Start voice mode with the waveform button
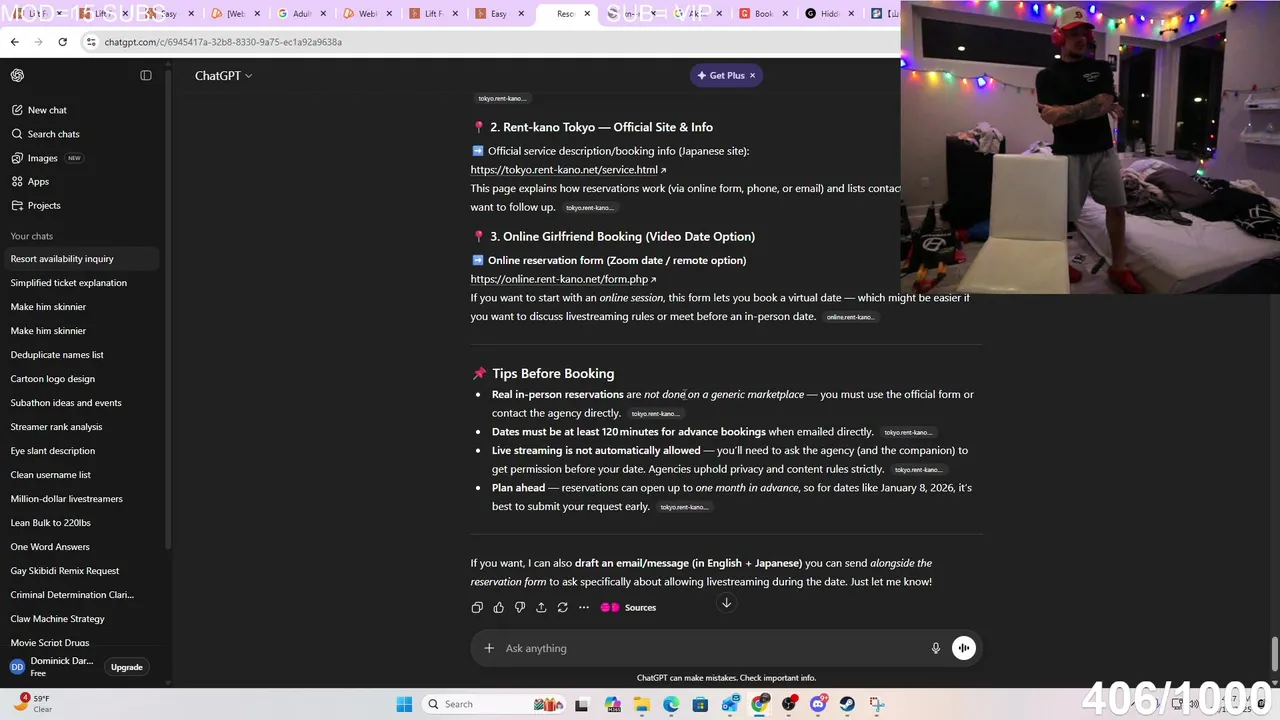1280x720 pixels. pos(963,648)
